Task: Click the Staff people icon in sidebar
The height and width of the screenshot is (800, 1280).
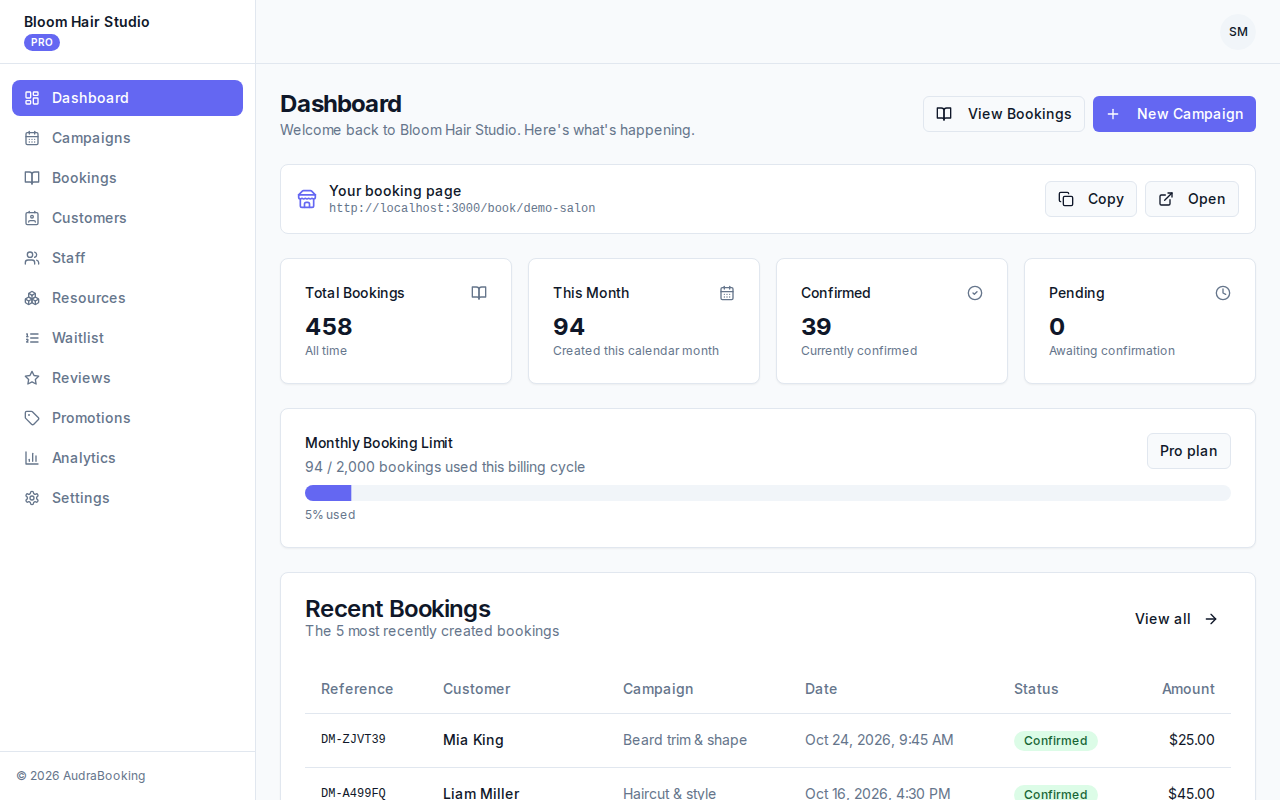Action: [32, 258]
